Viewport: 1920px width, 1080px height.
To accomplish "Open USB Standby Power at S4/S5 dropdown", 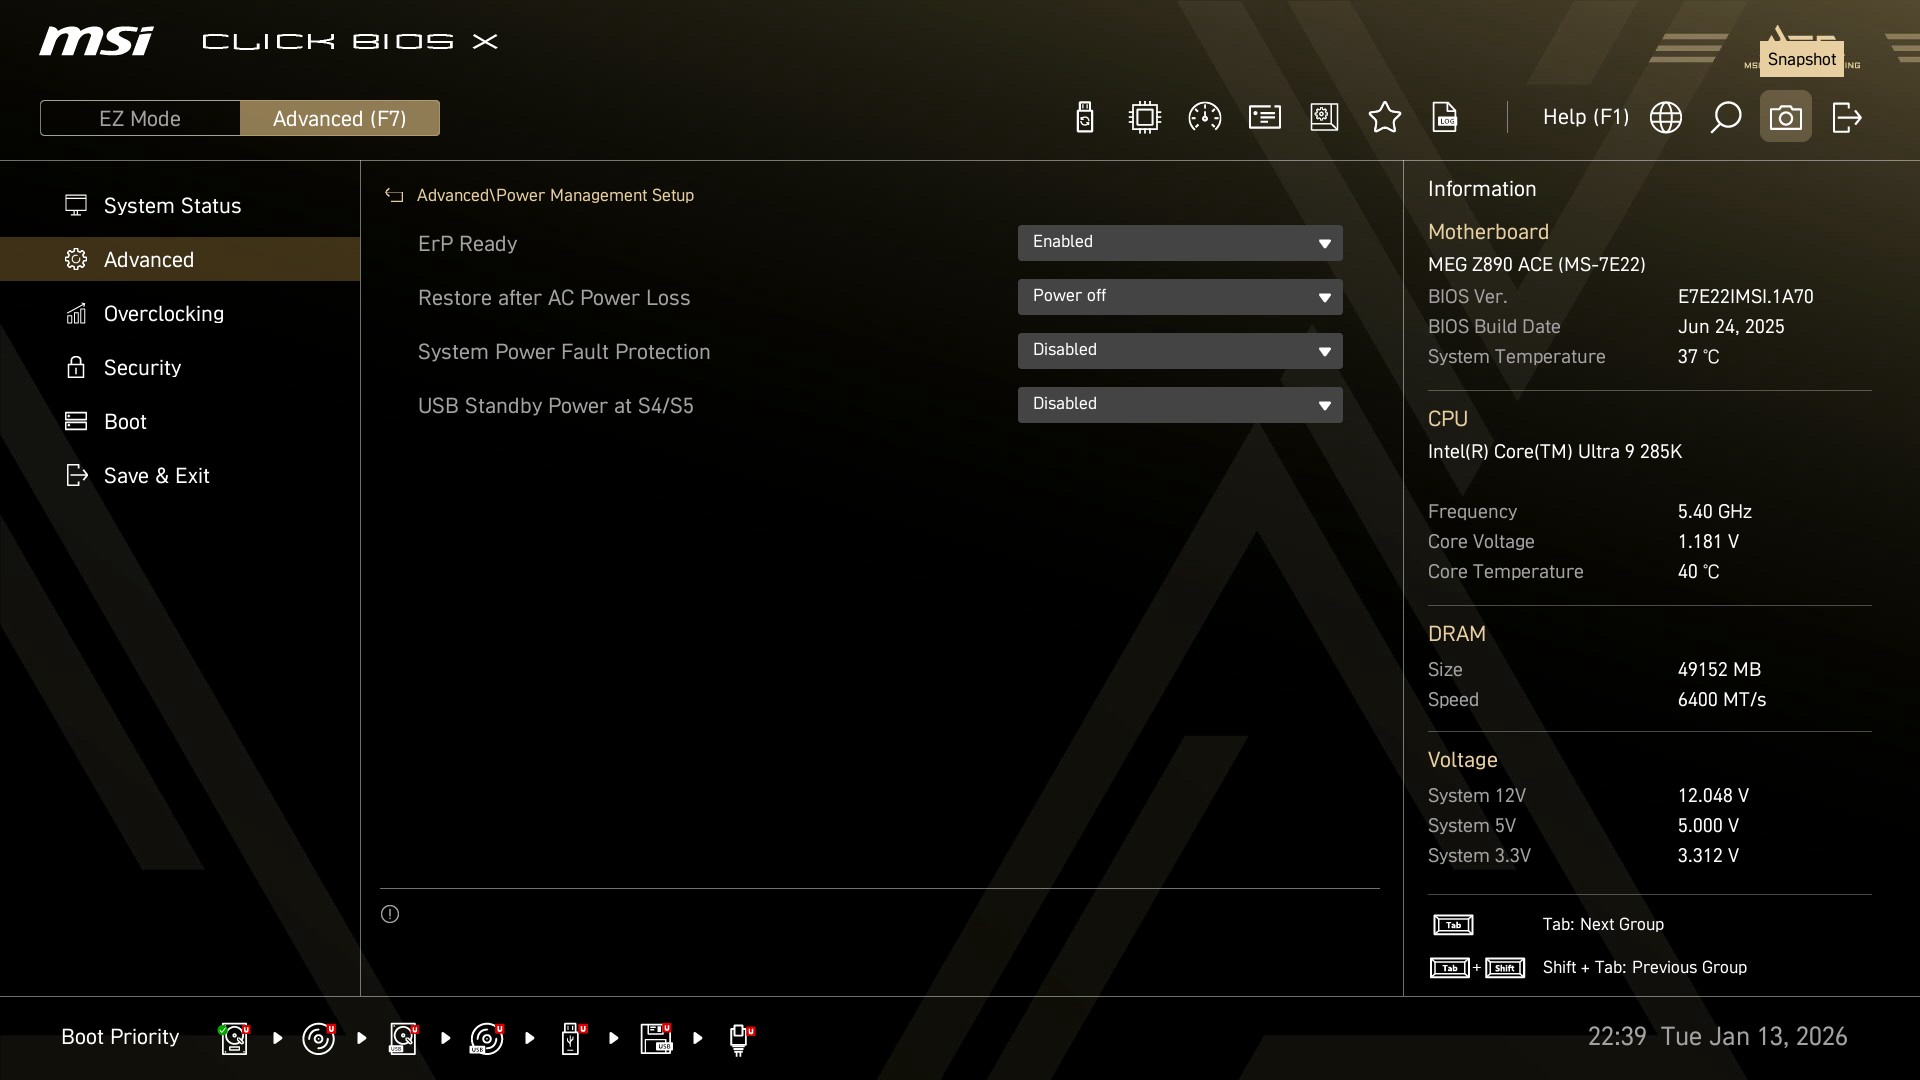I will pos(1179,405).
